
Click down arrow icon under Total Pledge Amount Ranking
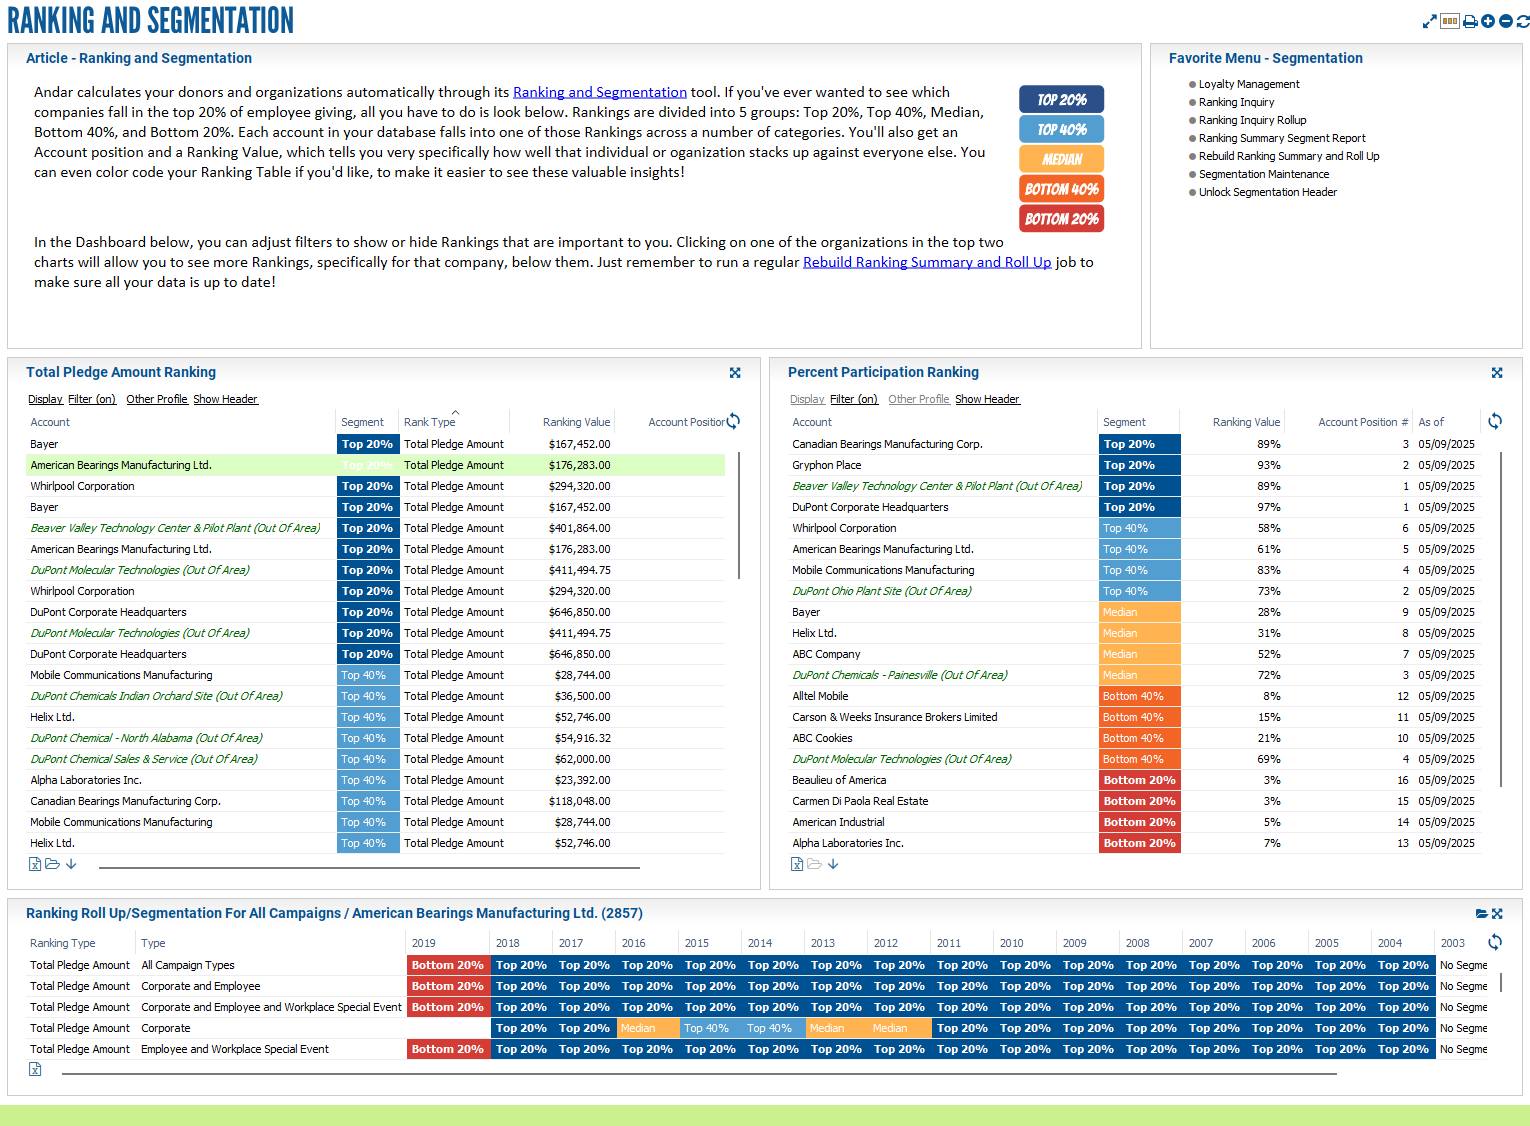[x=71, y=864]
